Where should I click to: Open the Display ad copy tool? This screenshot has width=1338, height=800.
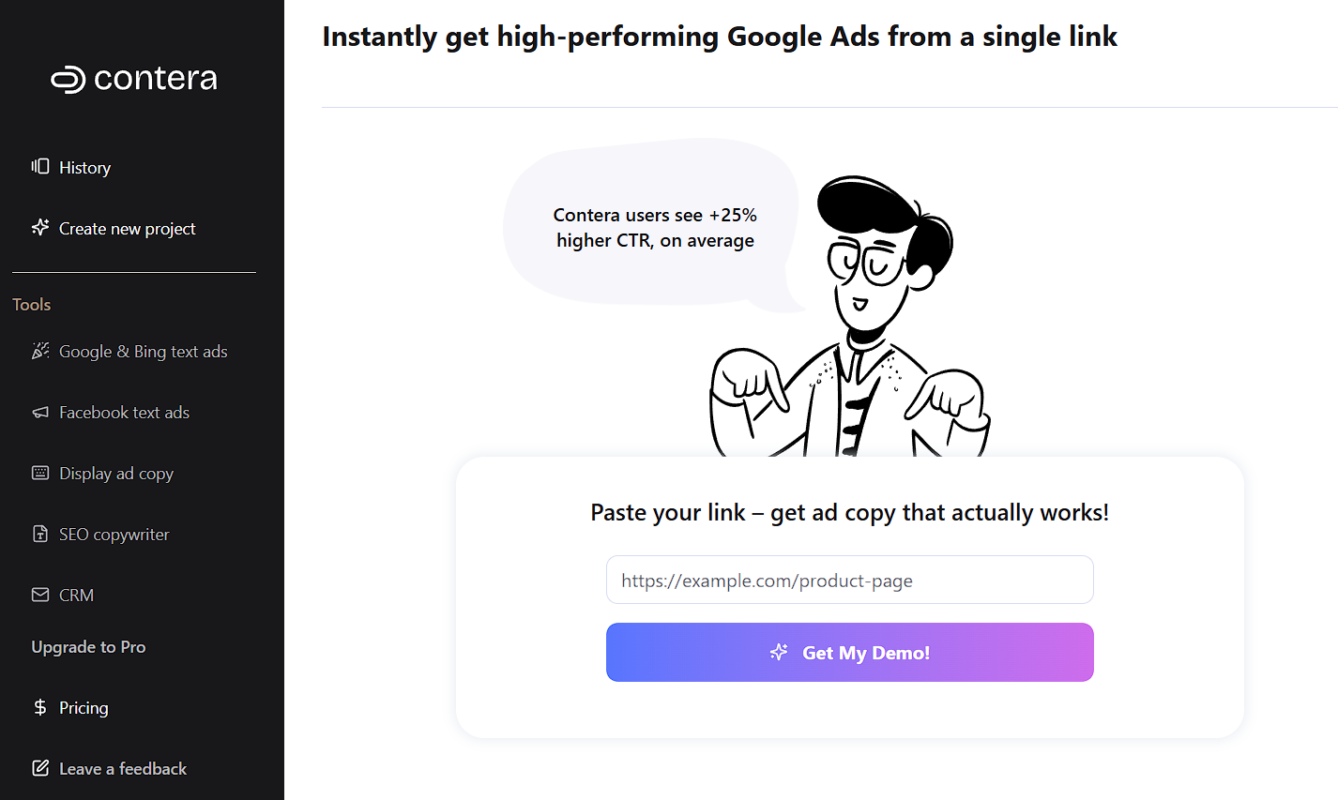click(x=116, y=474)
